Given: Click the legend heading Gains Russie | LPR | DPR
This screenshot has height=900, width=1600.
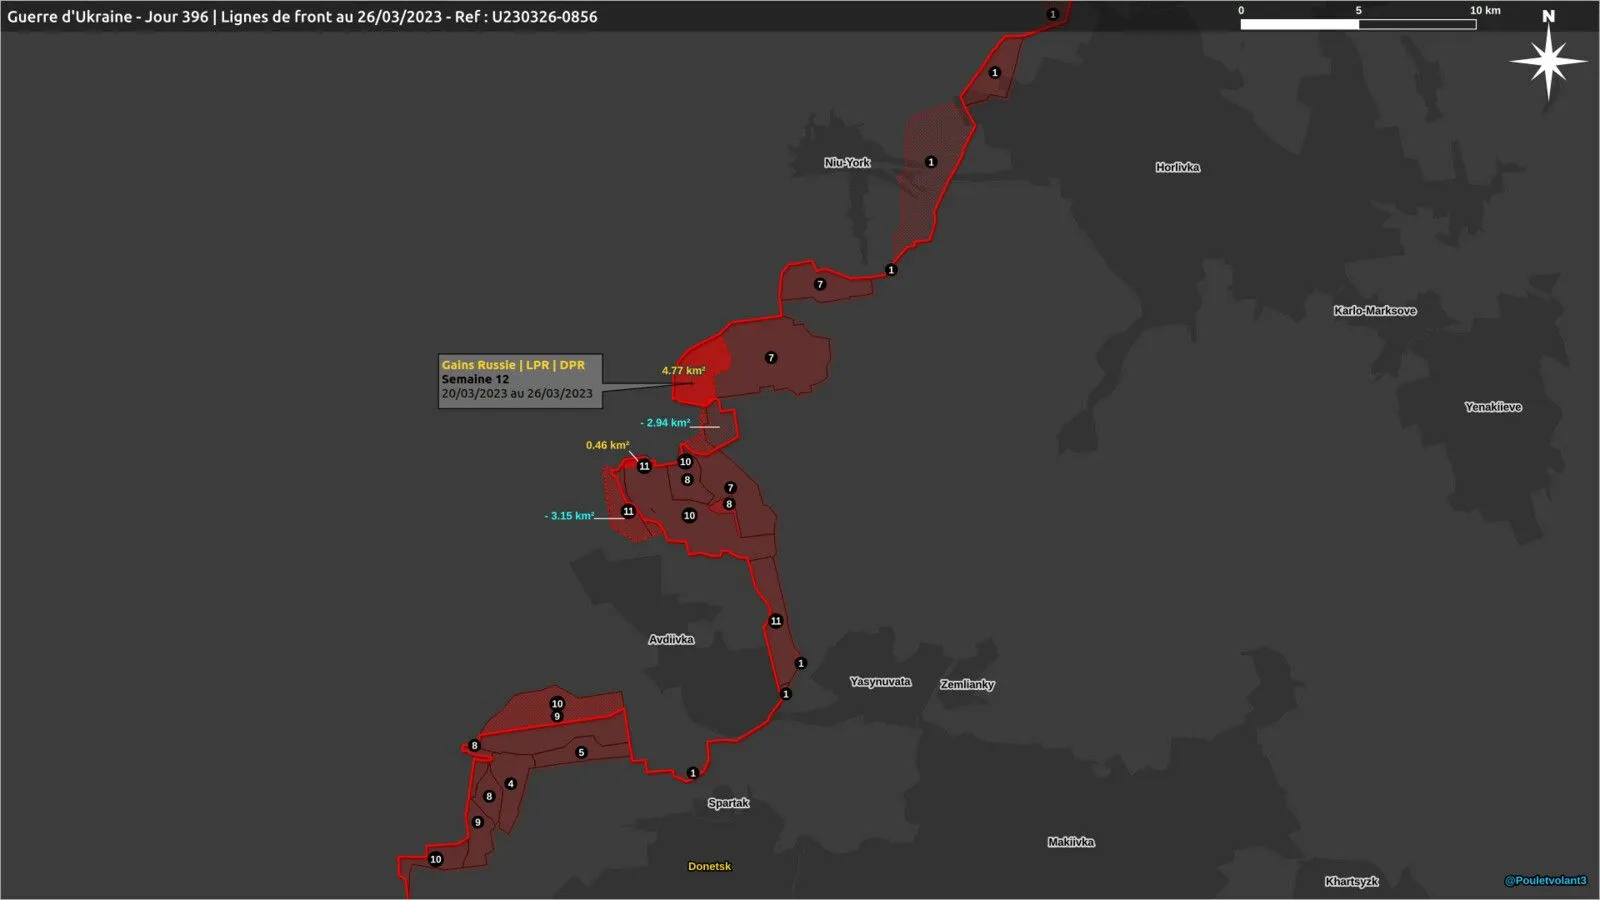Looking at the screenshot, I should (x=513, y=365).
